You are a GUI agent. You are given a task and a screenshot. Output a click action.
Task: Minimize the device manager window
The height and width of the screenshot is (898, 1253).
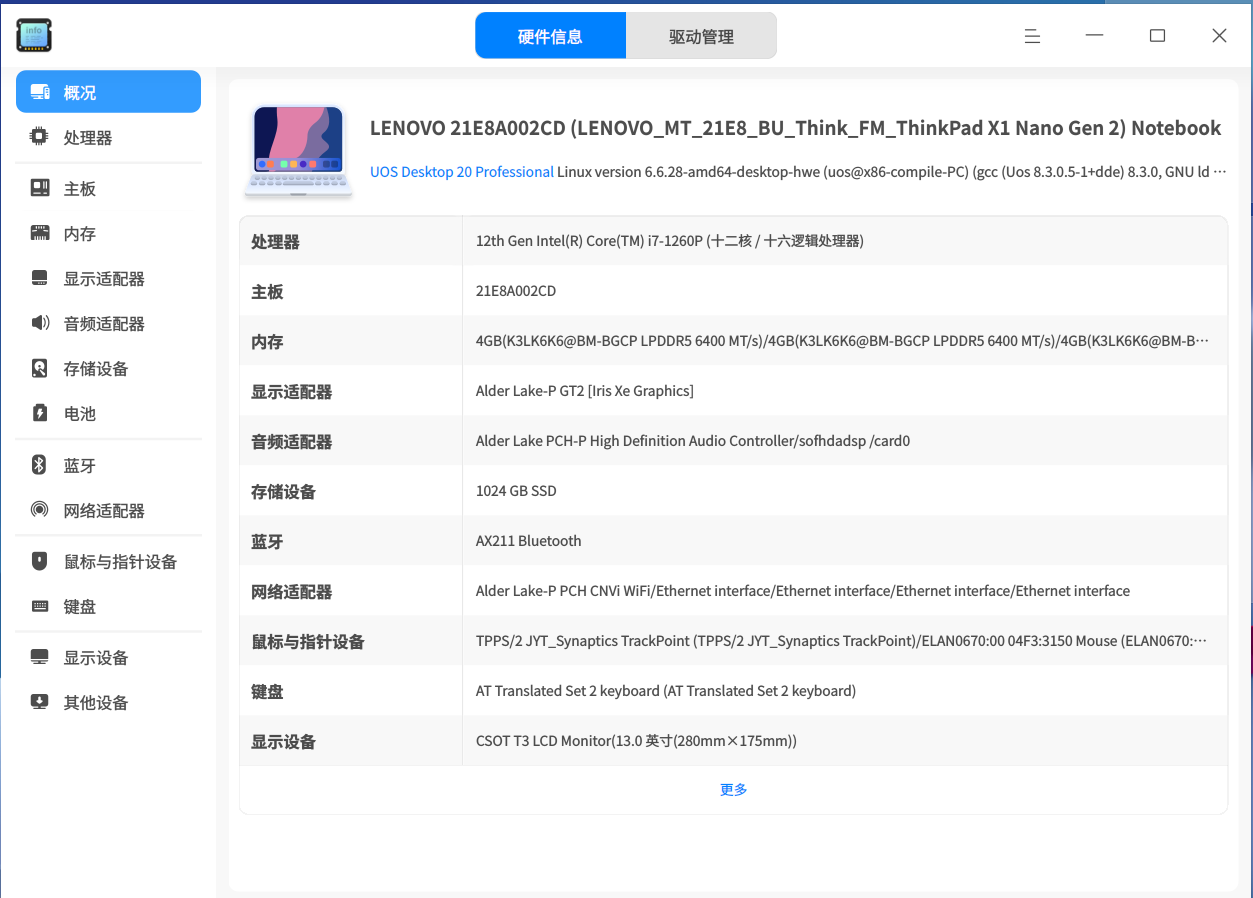click(x=1095, y=36)
